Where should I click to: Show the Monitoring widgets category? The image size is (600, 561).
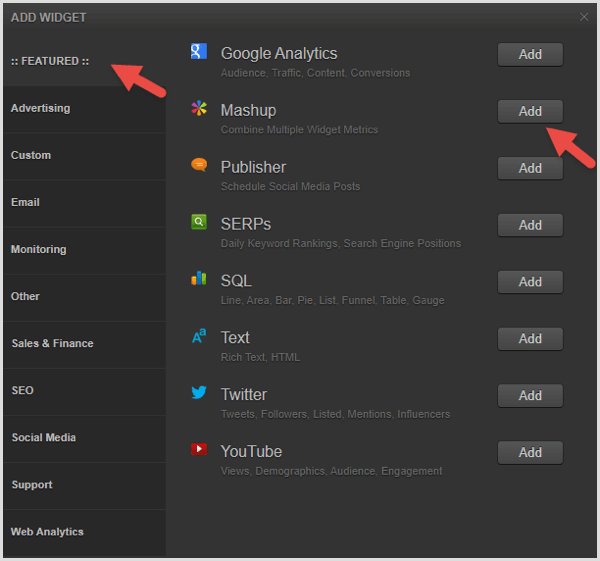tap(85, 250)
